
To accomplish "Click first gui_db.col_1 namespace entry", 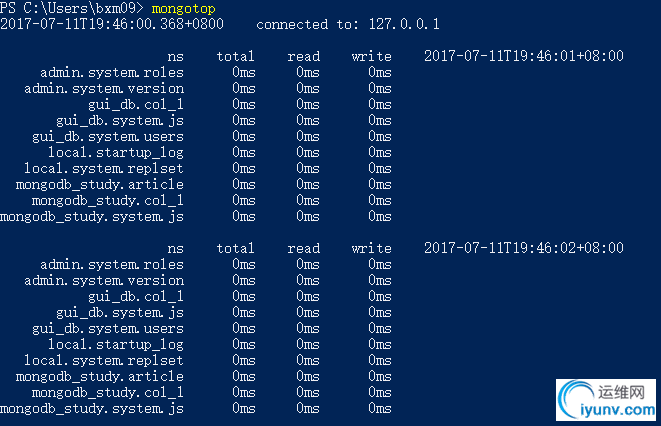I will click(x=136, y=105).
